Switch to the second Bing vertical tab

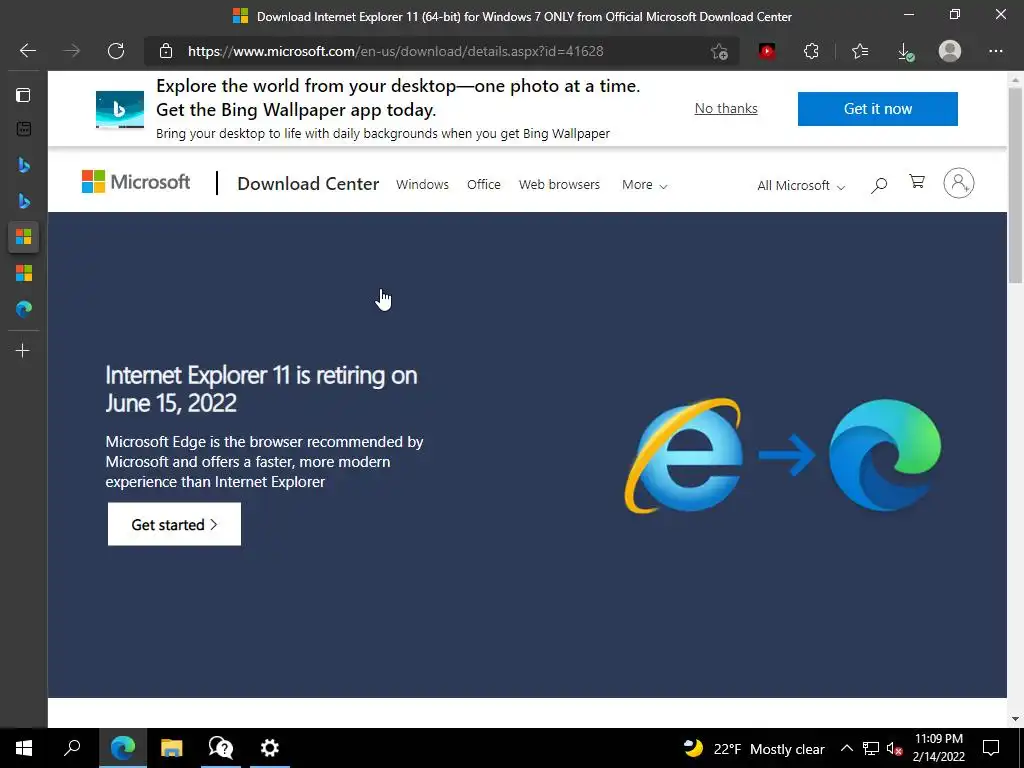(x=24, y=200)
